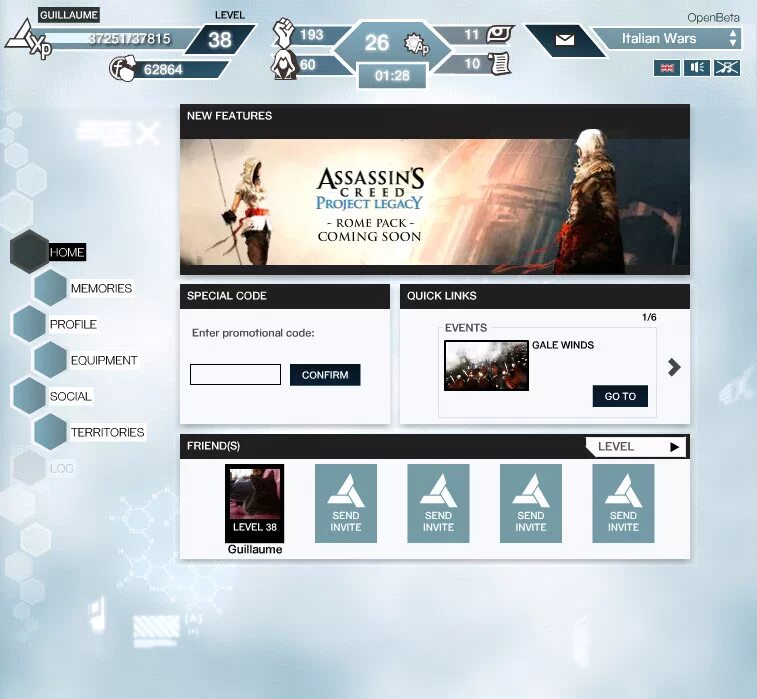This screenshot has height=699, width=757.
Task: Click the 37251737815 XP progress bar
Action: tap(120, 39)
